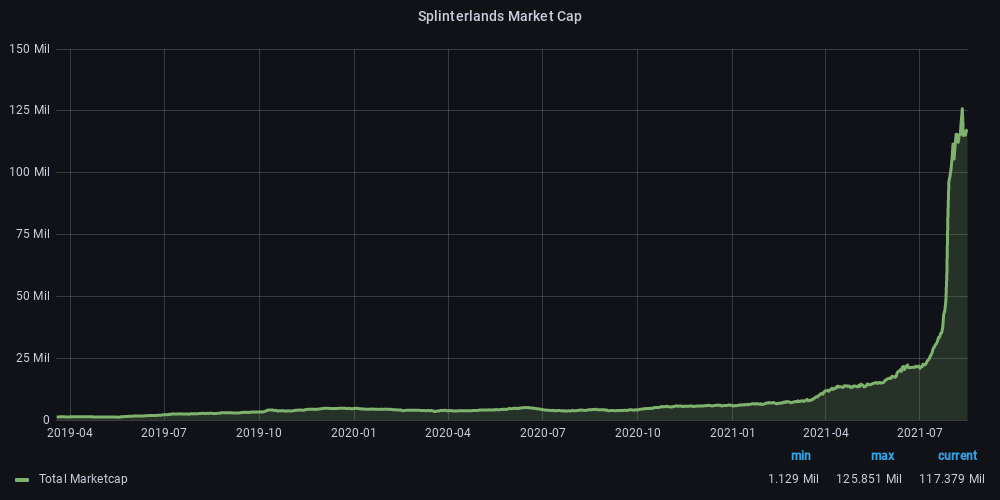Sort legend by min column header
Image resolution: width=1000 pixels, height=500 pixels.
(800, 455)
